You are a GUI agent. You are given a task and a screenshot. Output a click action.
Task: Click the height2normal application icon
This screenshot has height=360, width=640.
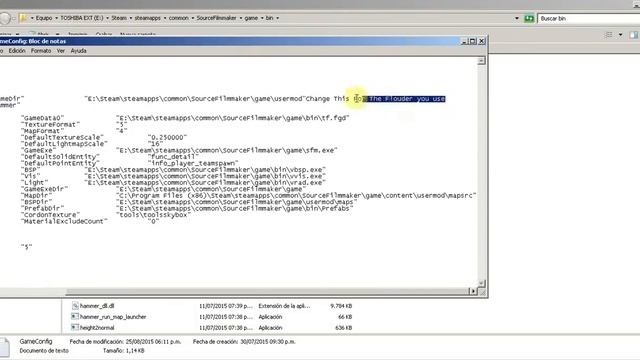[75, 327]
